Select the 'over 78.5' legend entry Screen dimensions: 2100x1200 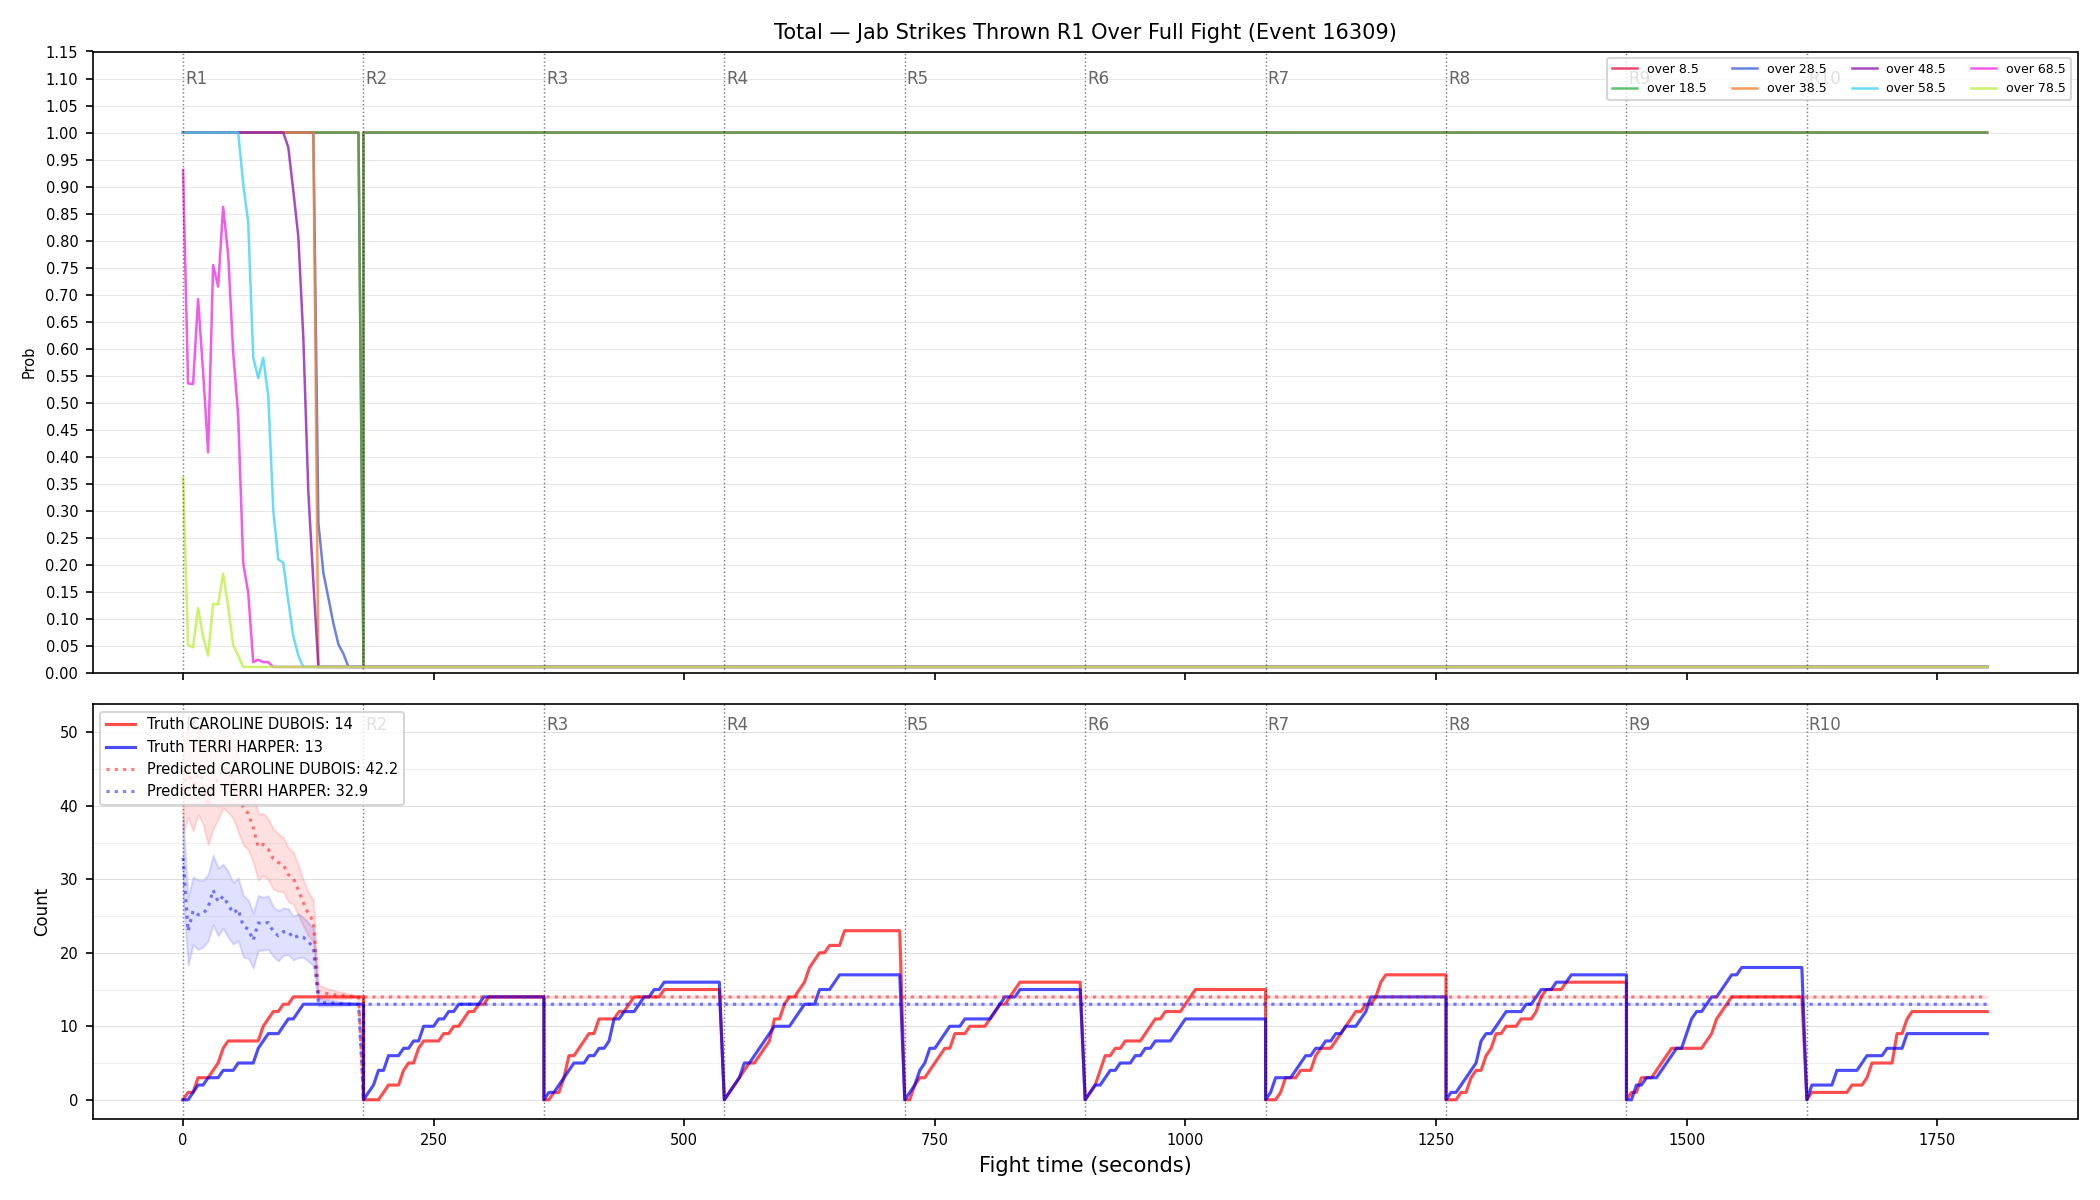coord(2018,88)
